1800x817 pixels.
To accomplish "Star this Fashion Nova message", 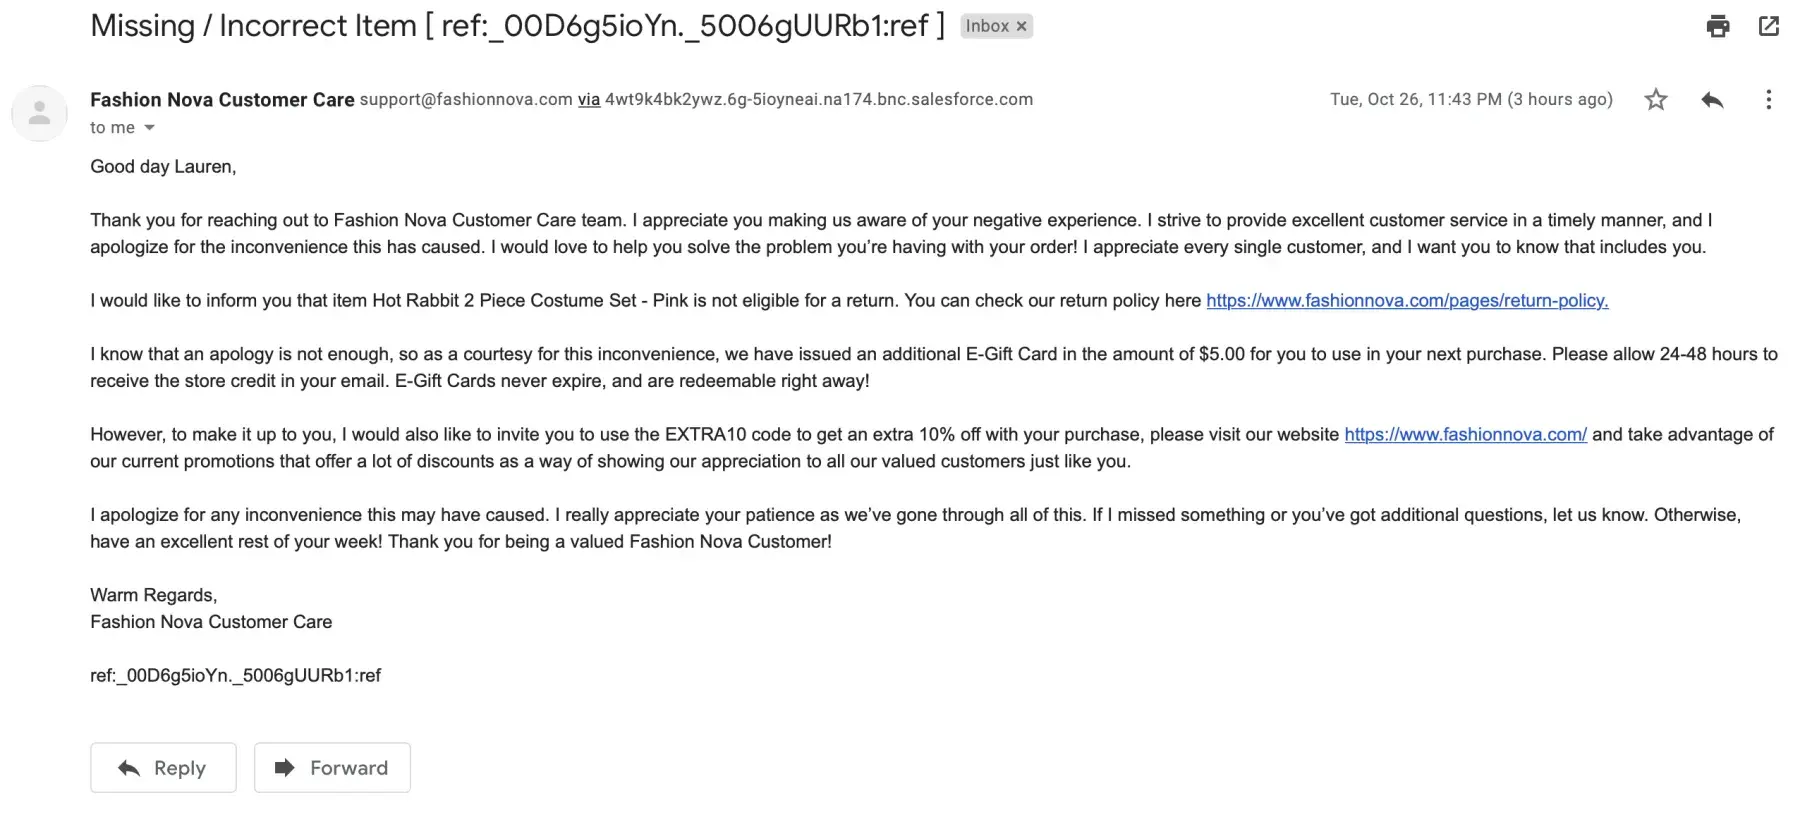I will [1656, 99].
